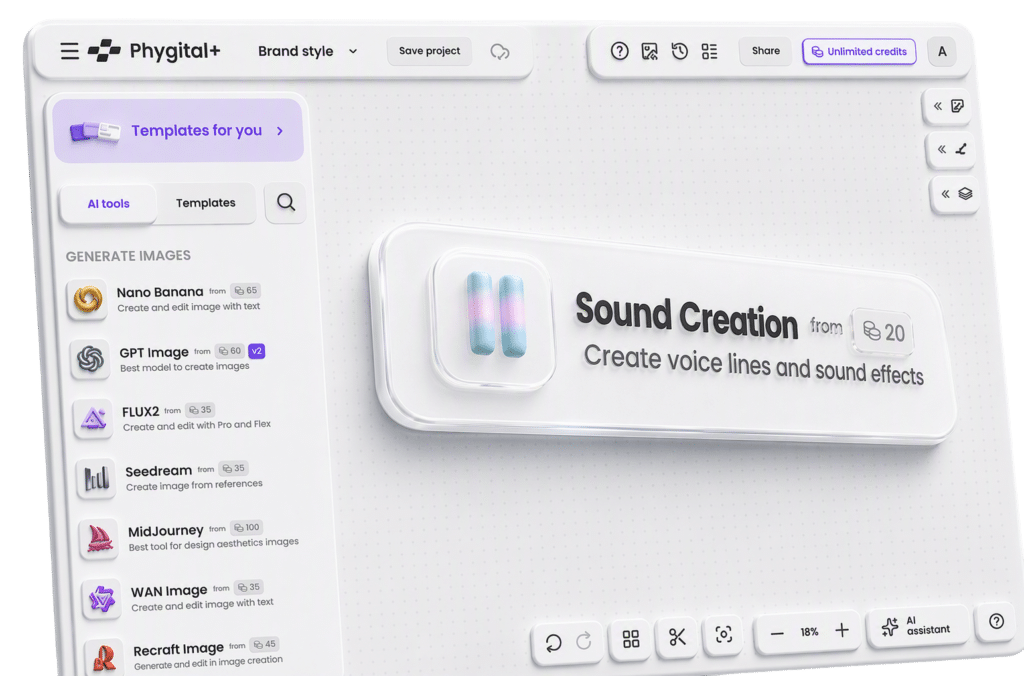Click the FLUX2 title text
Viewport: 1024px width, 676px height.
click(140, 412)
